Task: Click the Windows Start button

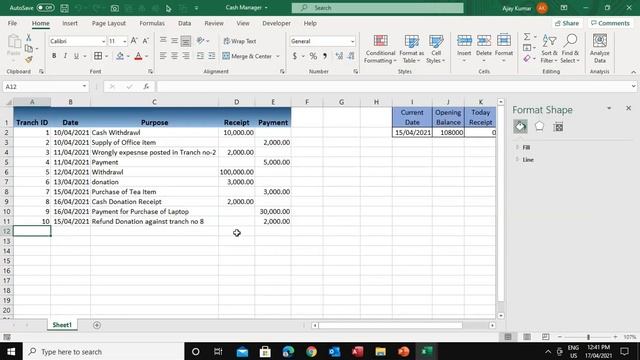Action: point(11,351)
